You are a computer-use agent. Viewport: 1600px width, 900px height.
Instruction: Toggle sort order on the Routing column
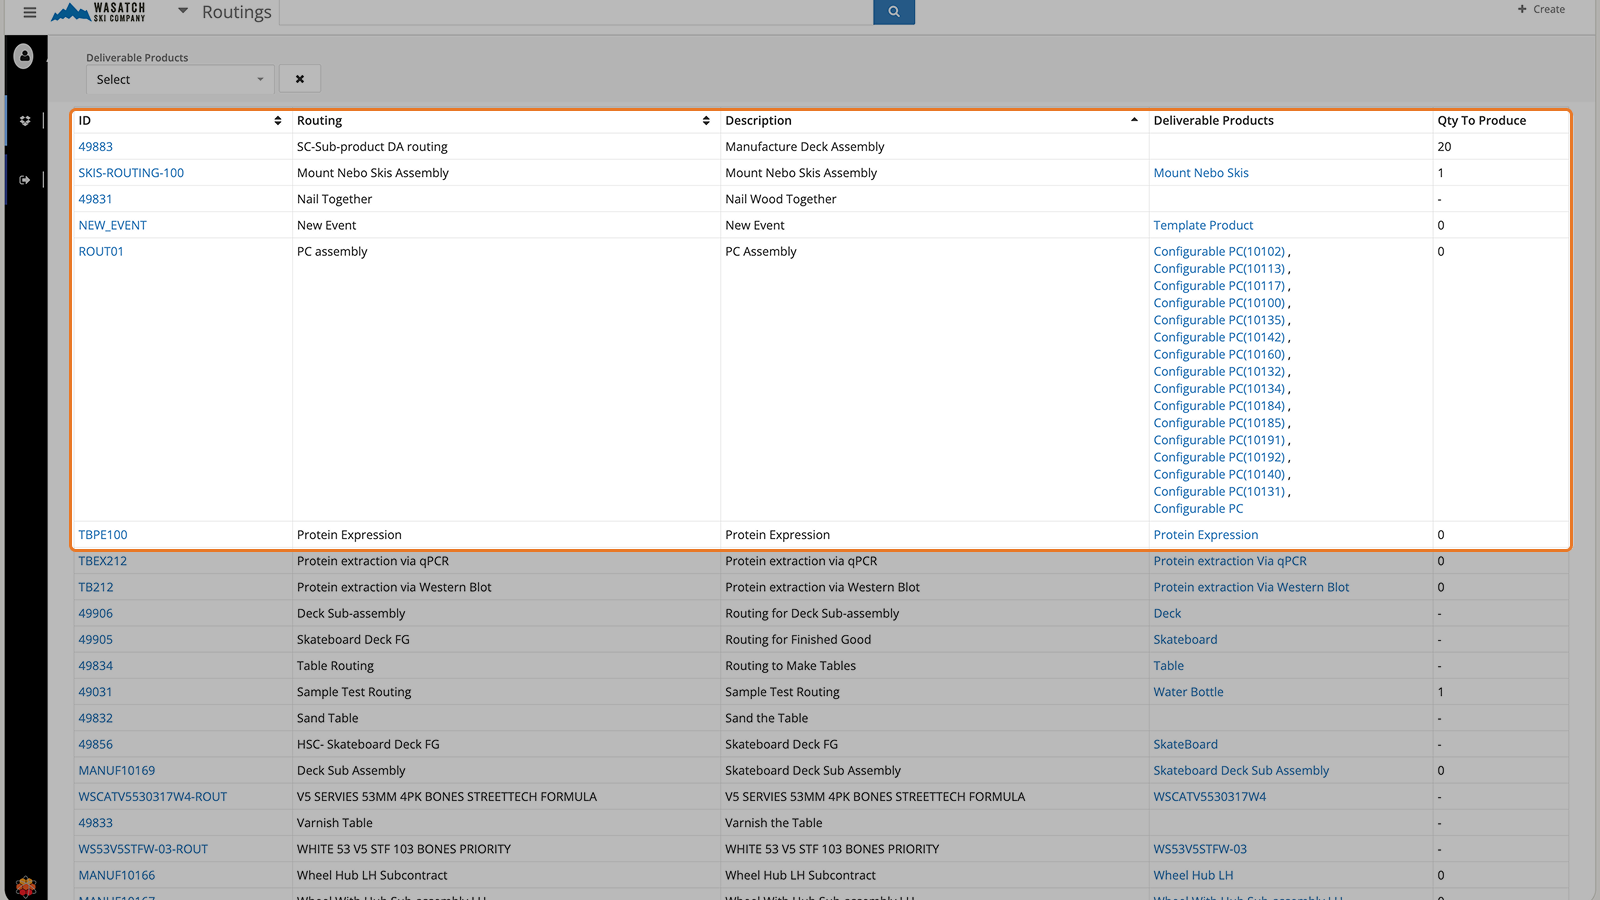pyautogui.click(x=707, y=120)
